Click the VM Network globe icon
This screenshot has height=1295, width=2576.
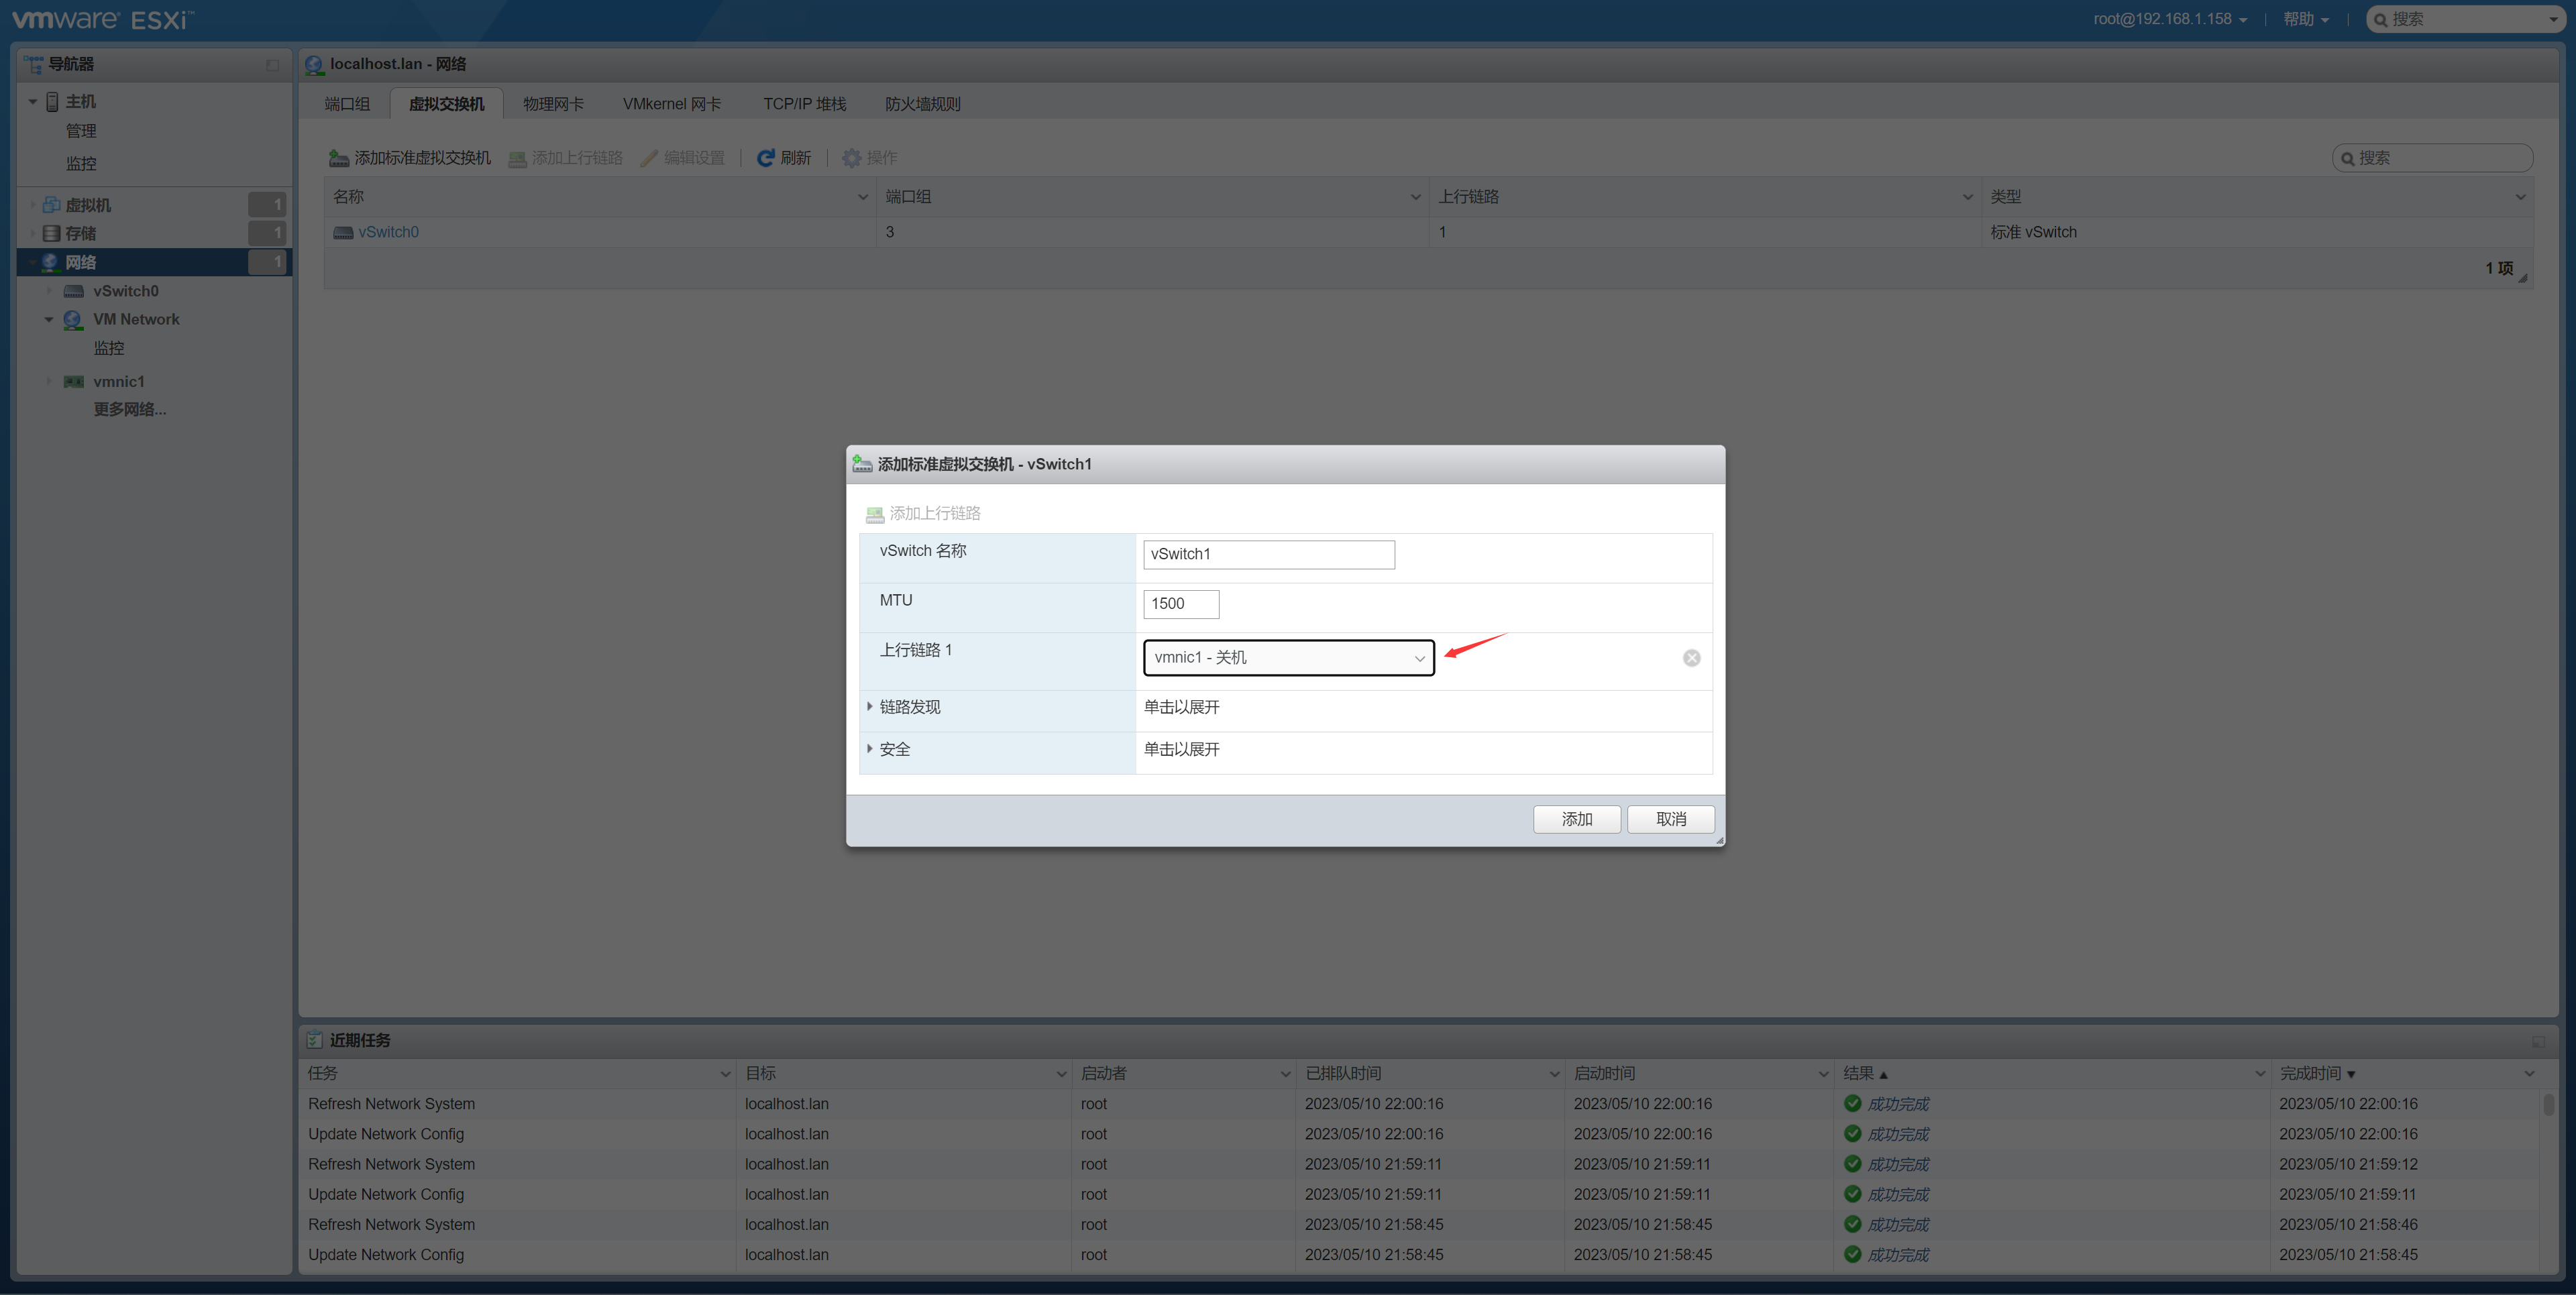pyautogui.click(x=73, y=320)
